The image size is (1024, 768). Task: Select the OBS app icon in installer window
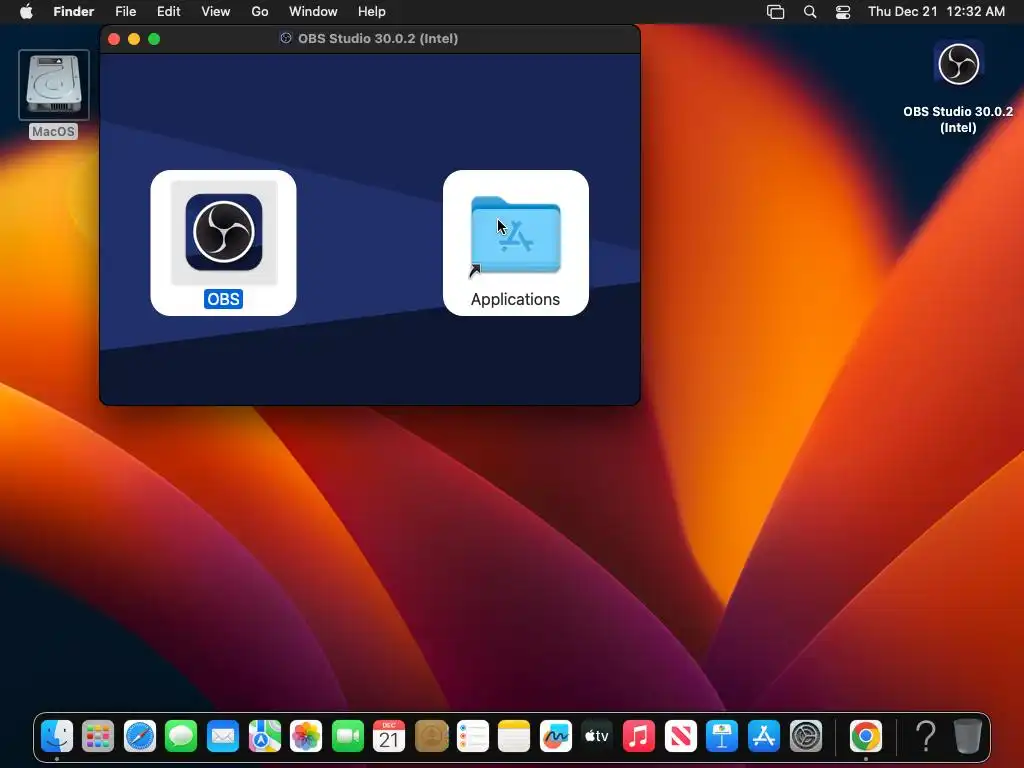(224, 232)
